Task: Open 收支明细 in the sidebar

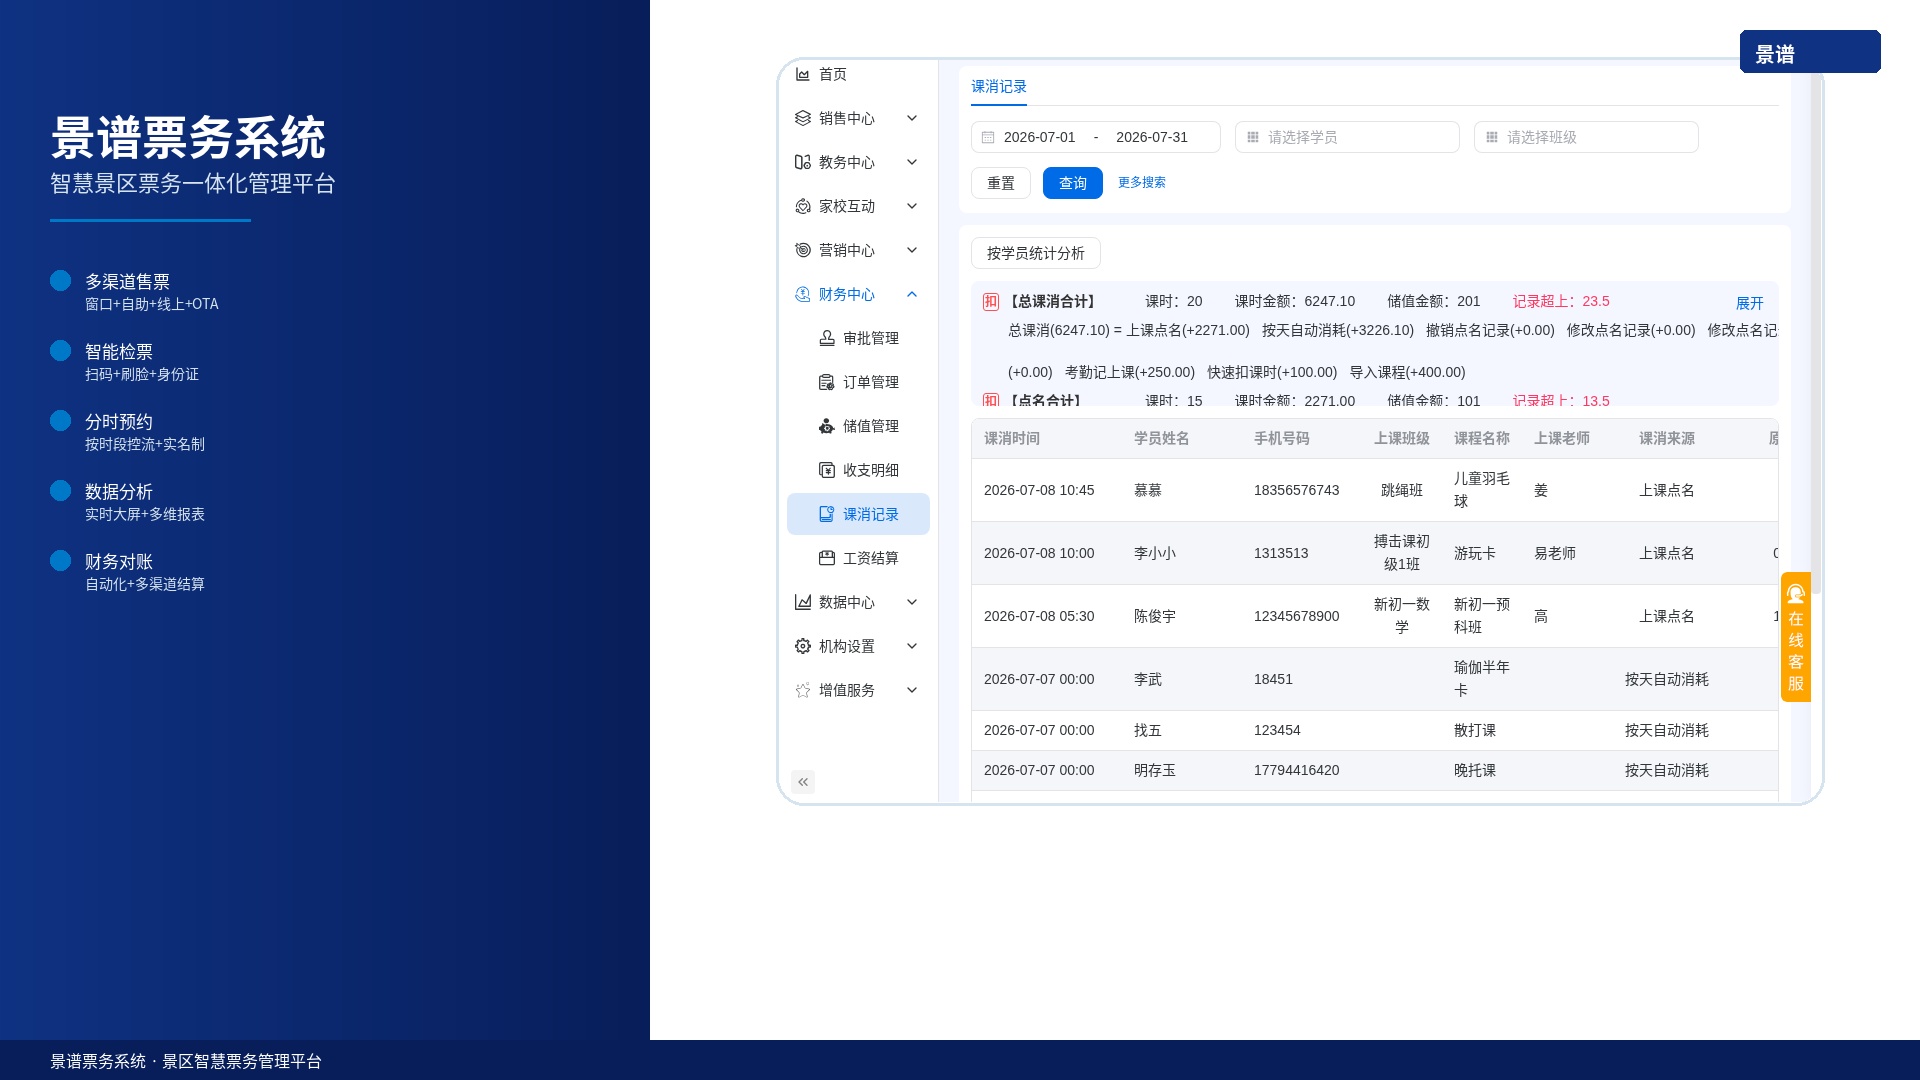Action: click(x=858, y=470)
